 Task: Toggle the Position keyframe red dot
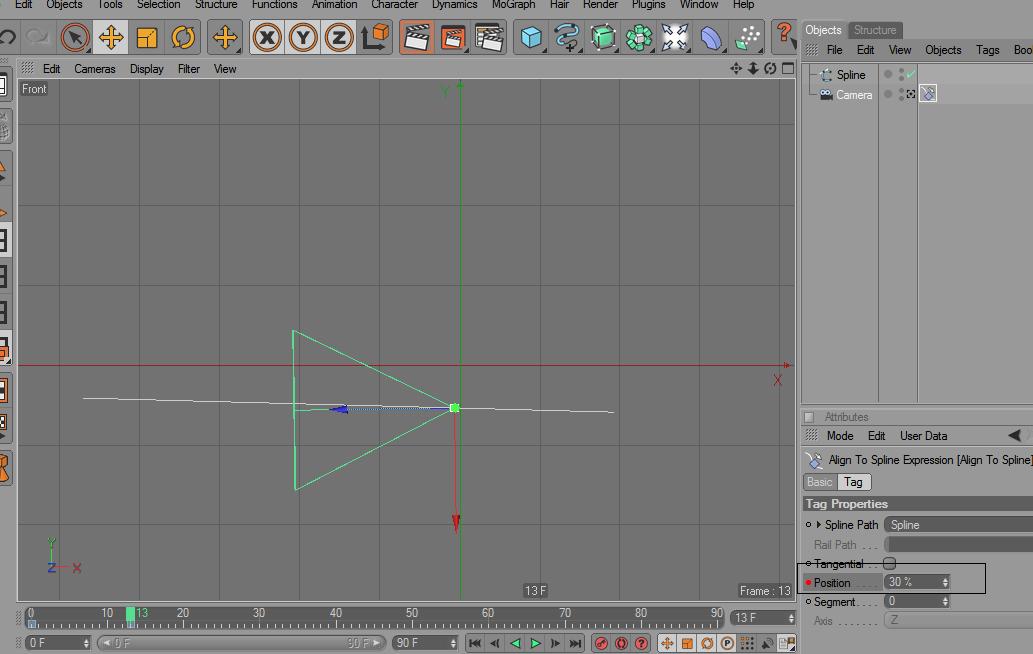(x=808, y=583)
